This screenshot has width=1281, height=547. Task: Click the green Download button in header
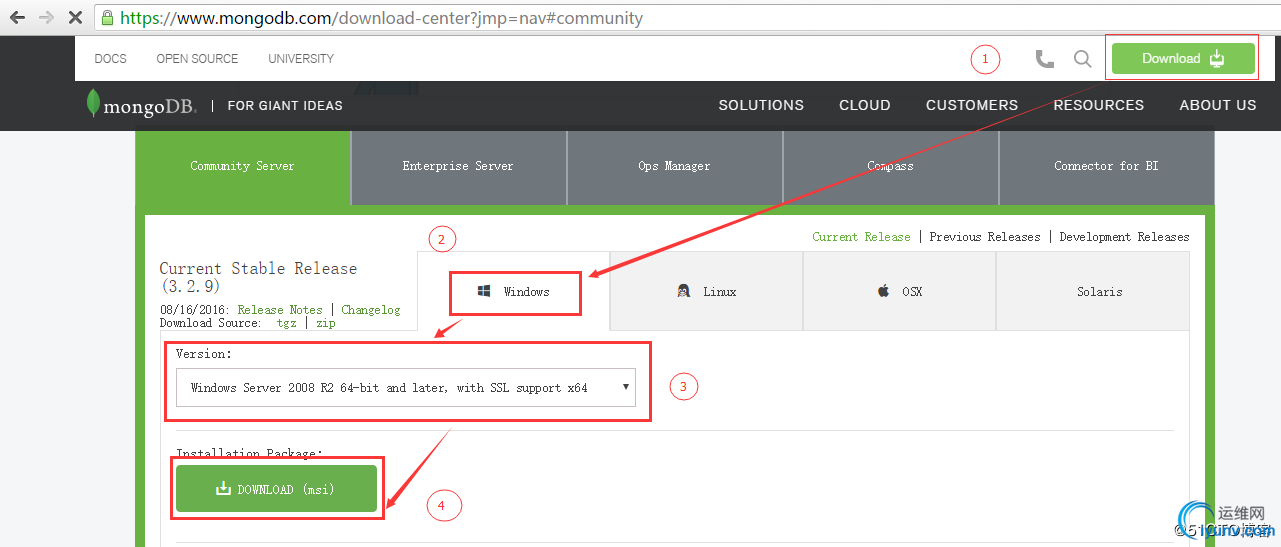(x=1183, y=58)
